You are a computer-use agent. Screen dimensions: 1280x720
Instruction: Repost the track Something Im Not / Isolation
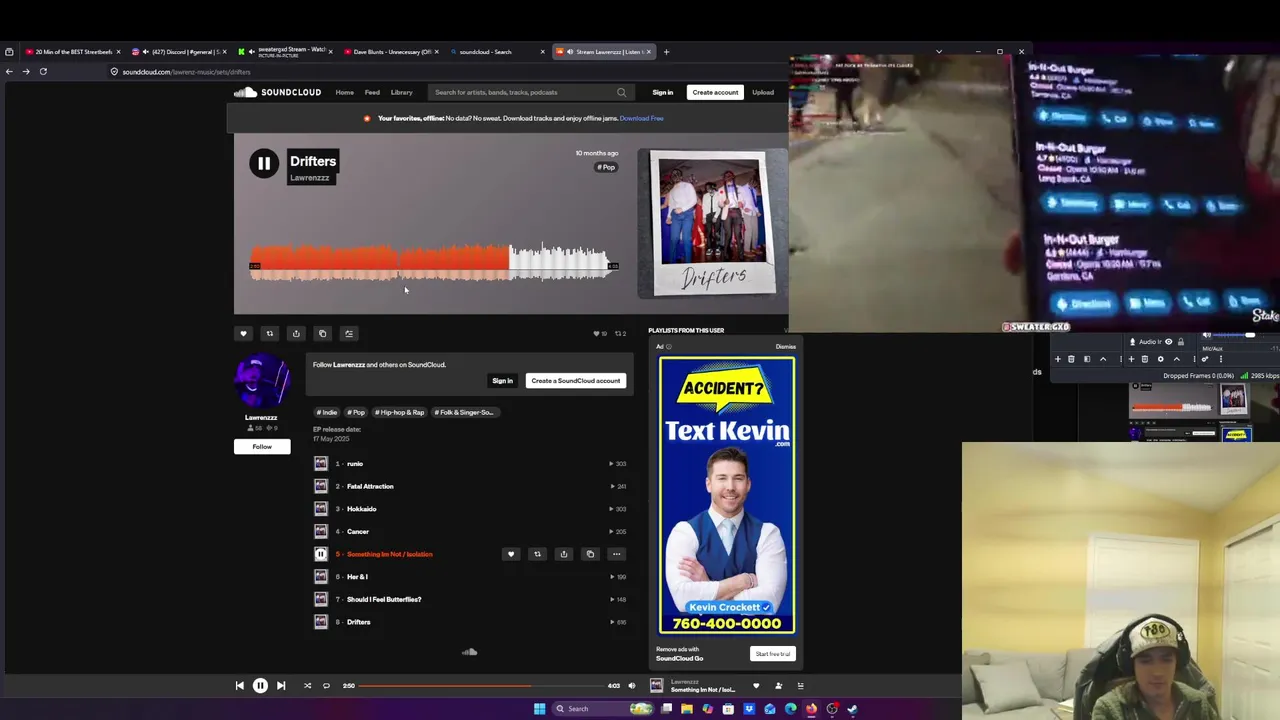(x=537, y=554)
